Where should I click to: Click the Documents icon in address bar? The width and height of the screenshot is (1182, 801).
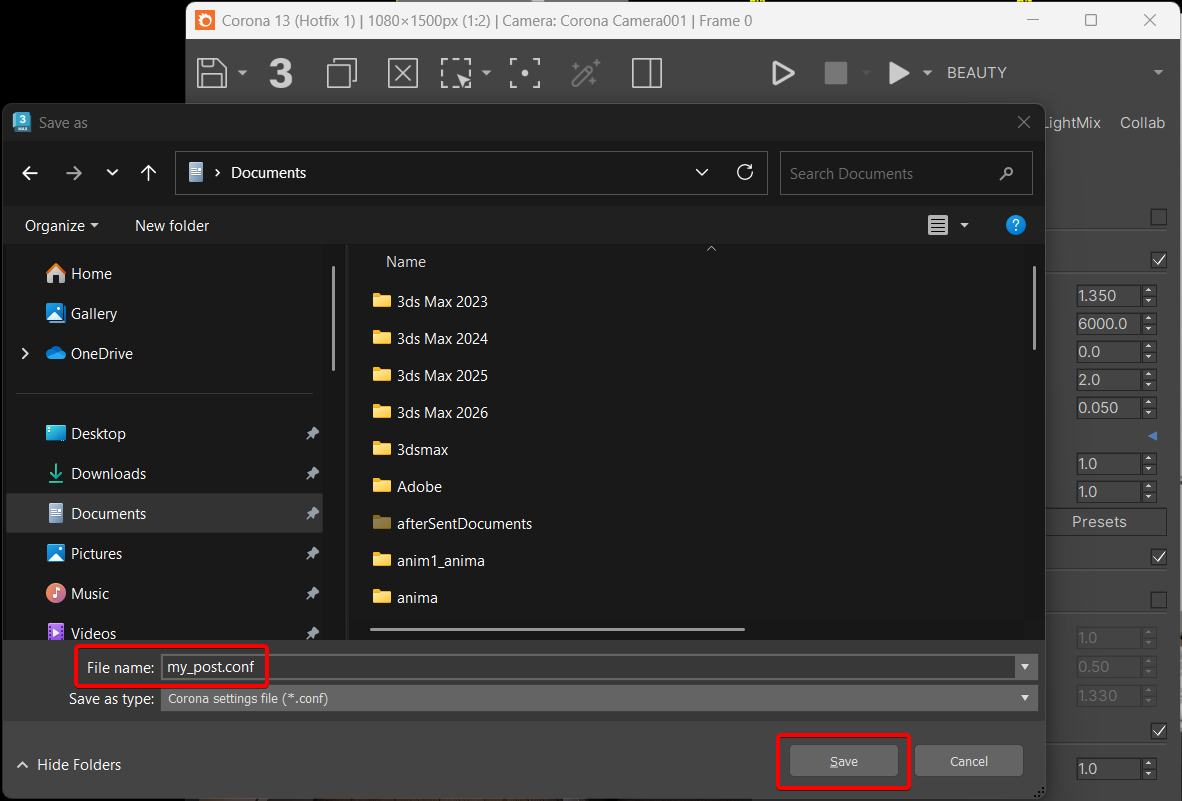[196, 173]
